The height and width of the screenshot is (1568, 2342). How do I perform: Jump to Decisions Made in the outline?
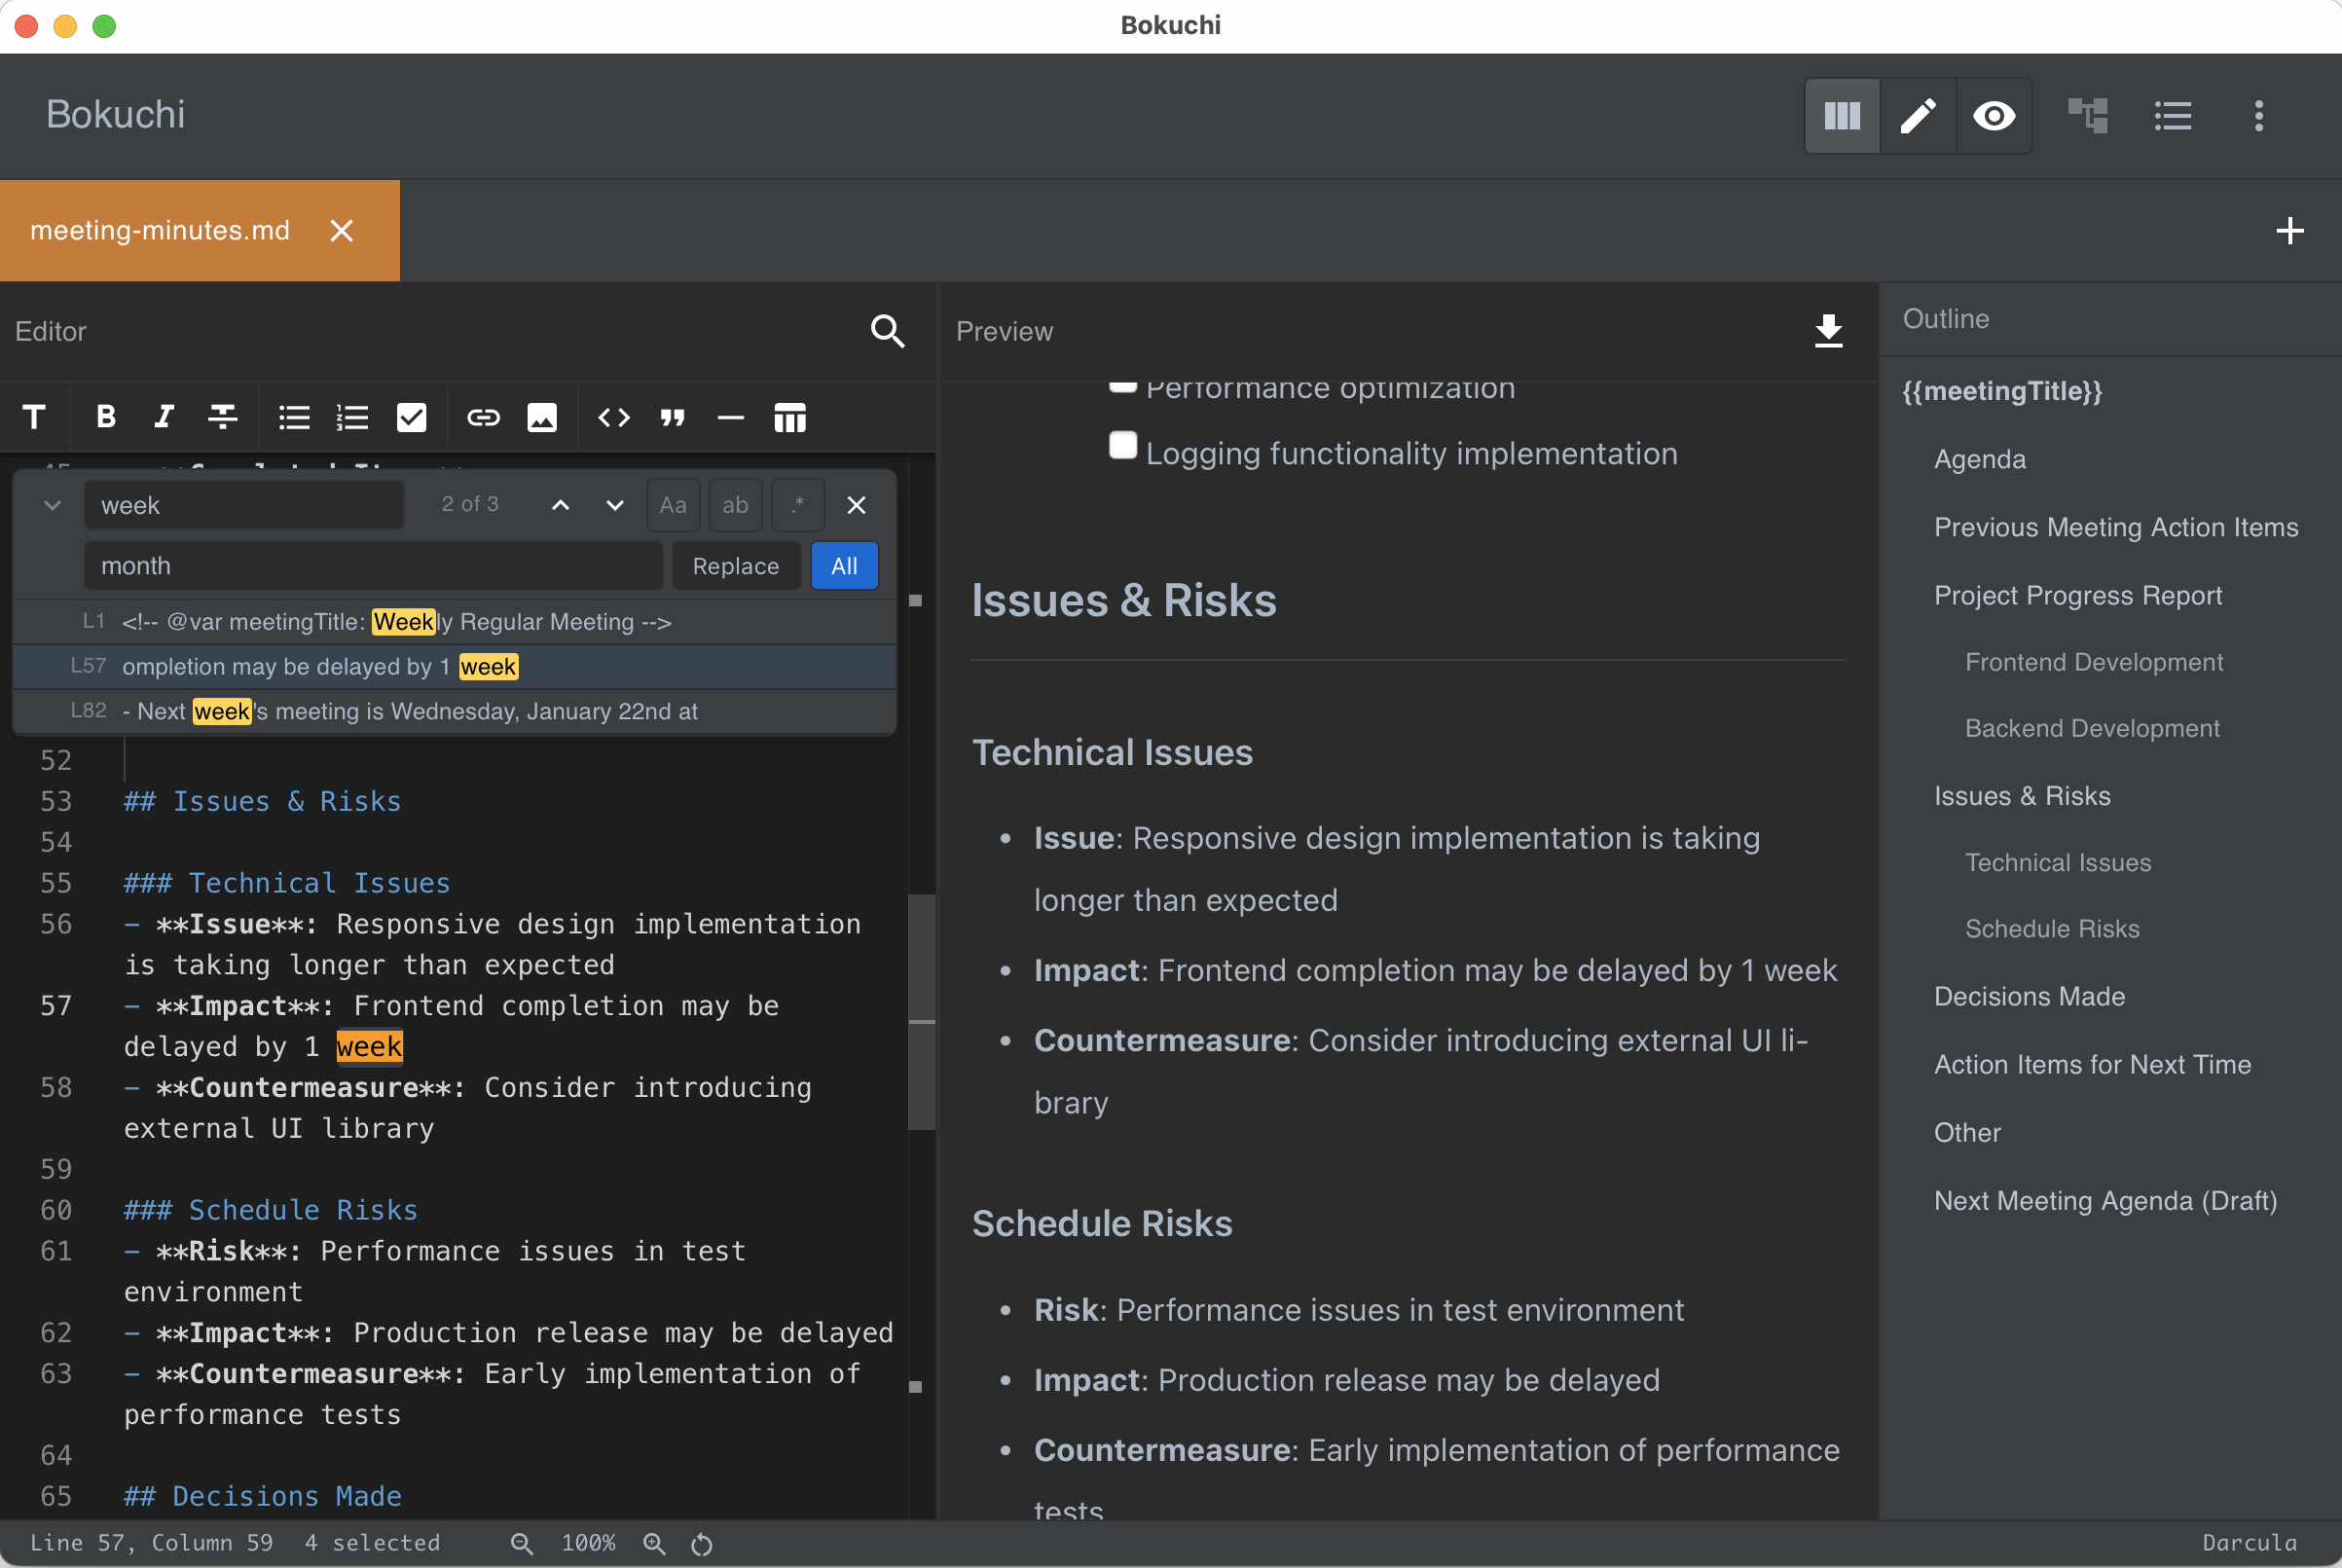coord(2029,996)
